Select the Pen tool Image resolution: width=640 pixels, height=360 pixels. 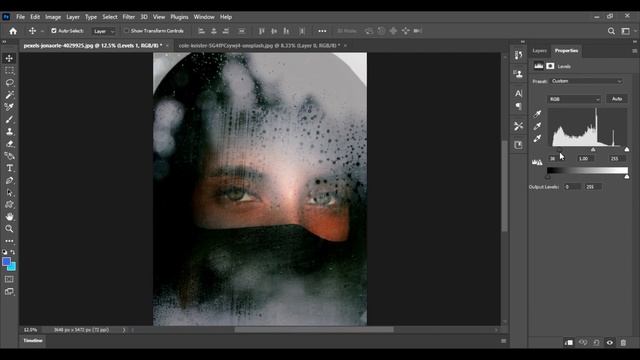[x=9, y=180]
